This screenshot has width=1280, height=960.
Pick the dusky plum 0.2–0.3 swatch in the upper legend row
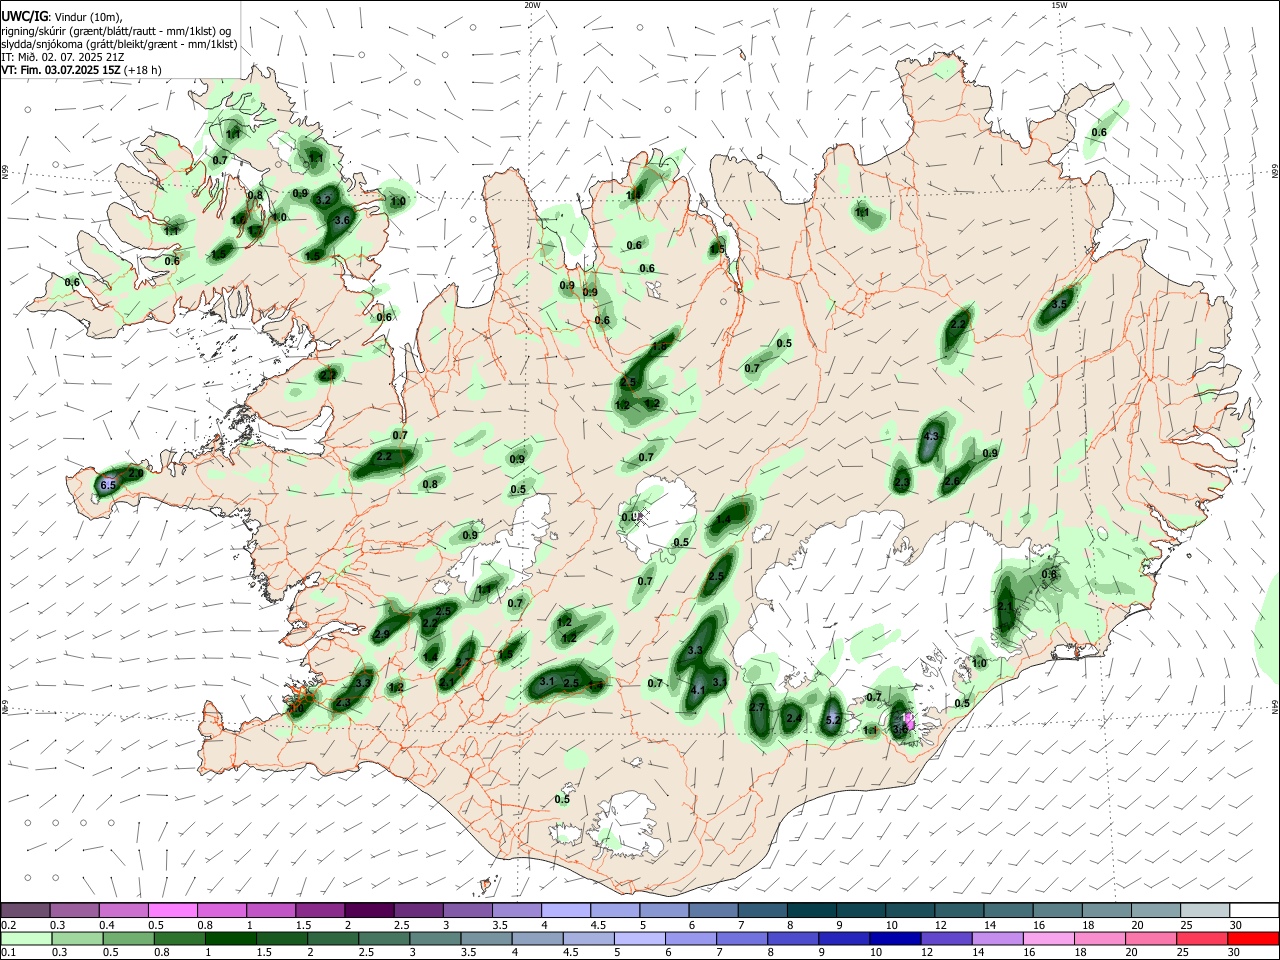coord(25,911)
